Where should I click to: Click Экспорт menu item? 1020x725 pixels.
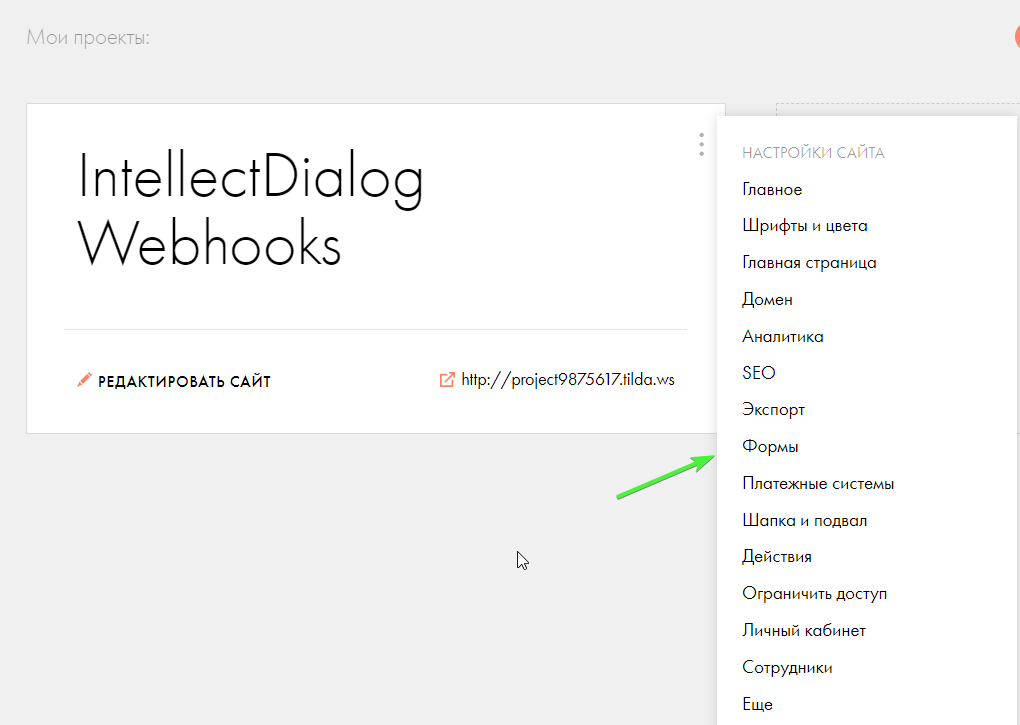click(773, 410)
